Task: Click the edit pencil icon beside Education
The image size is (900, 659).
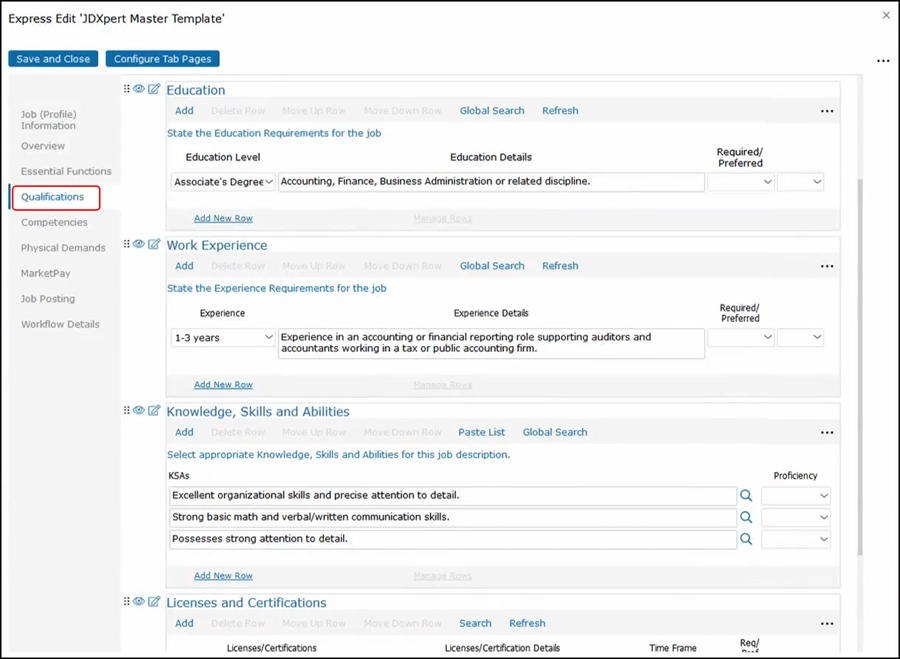Action: click(154, 89)
